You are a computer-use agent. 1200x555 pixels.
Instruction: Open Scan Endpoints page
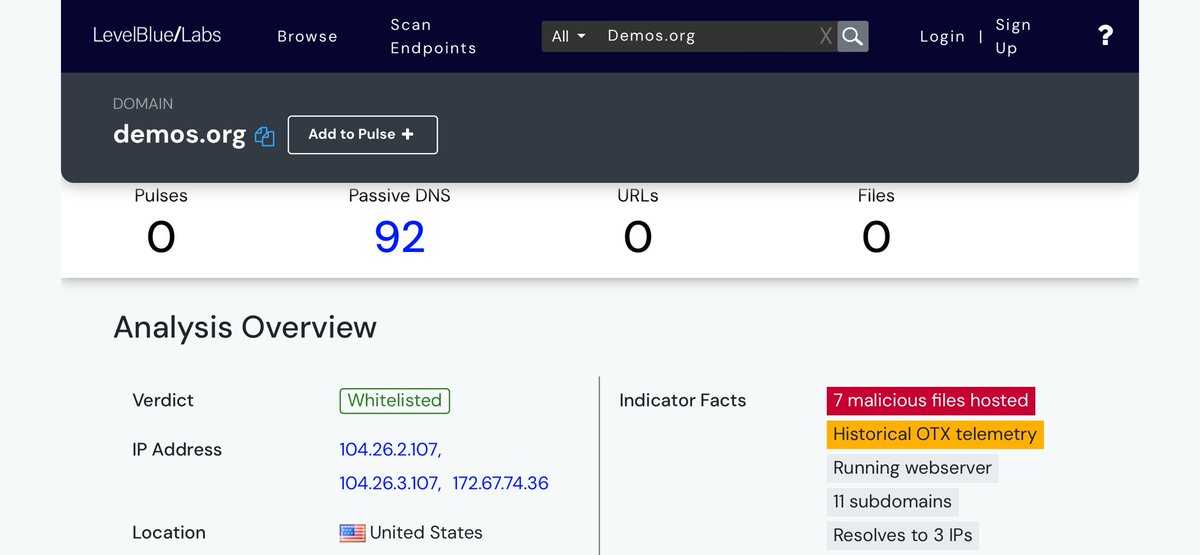(433, 36)
